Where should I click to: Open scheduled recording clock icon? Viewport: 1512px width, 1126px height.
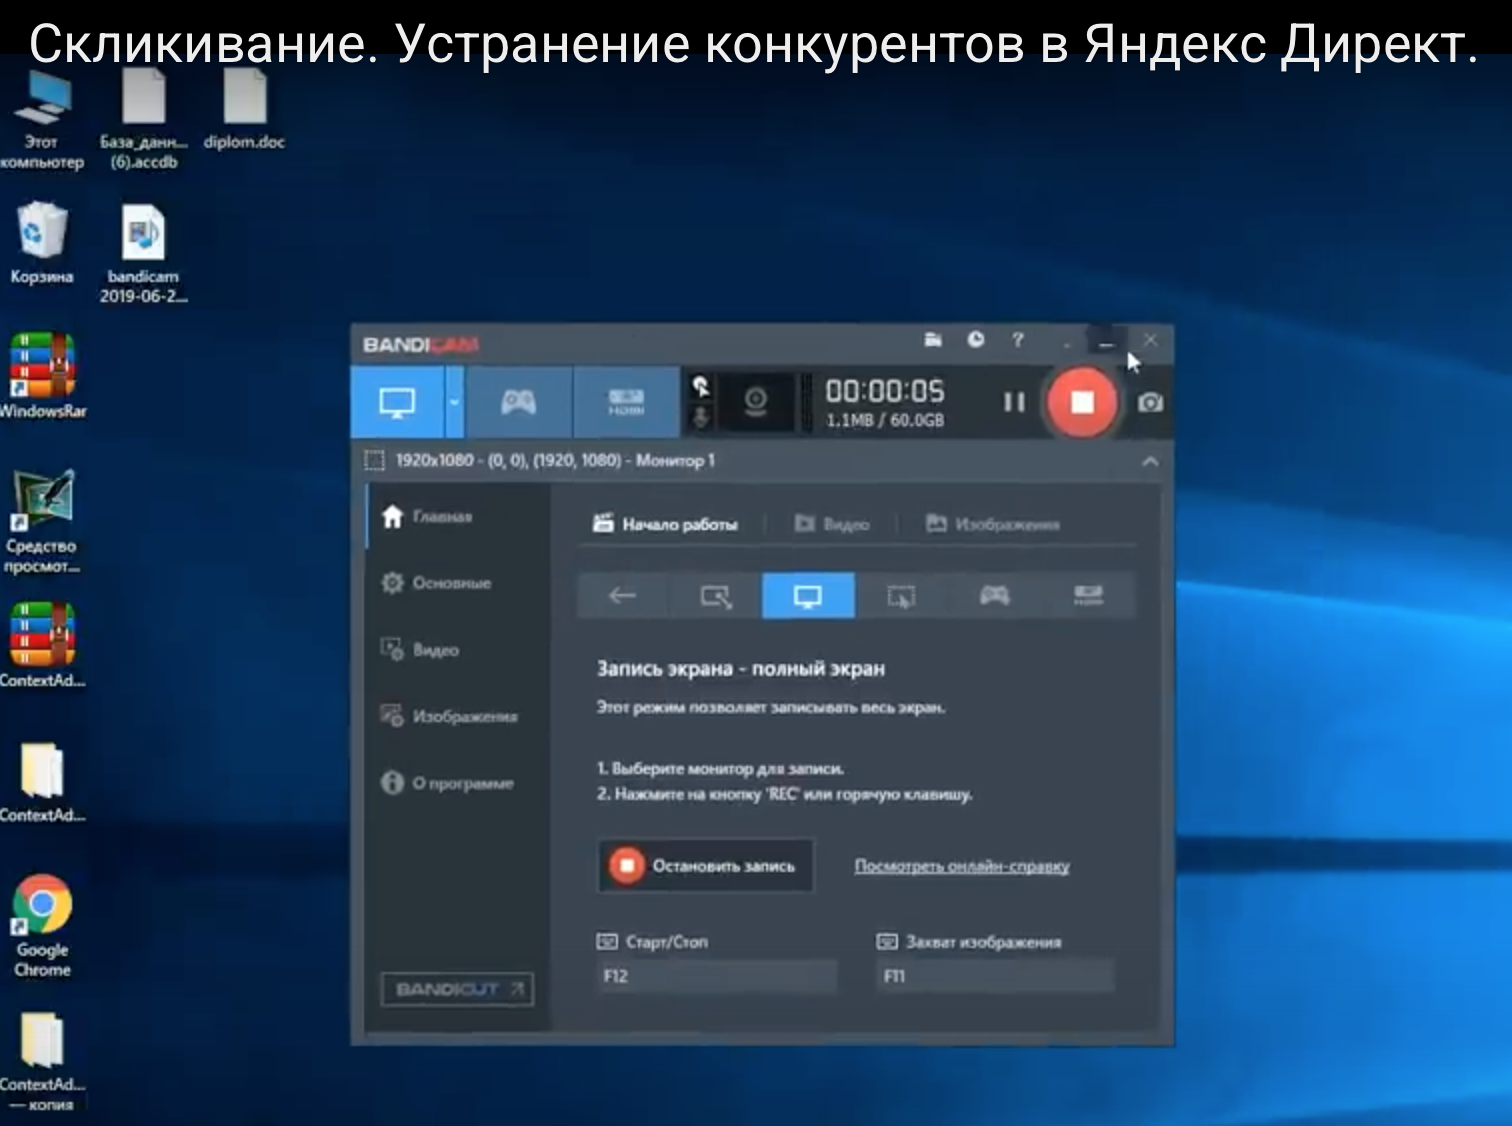click(x=976, y=340)
